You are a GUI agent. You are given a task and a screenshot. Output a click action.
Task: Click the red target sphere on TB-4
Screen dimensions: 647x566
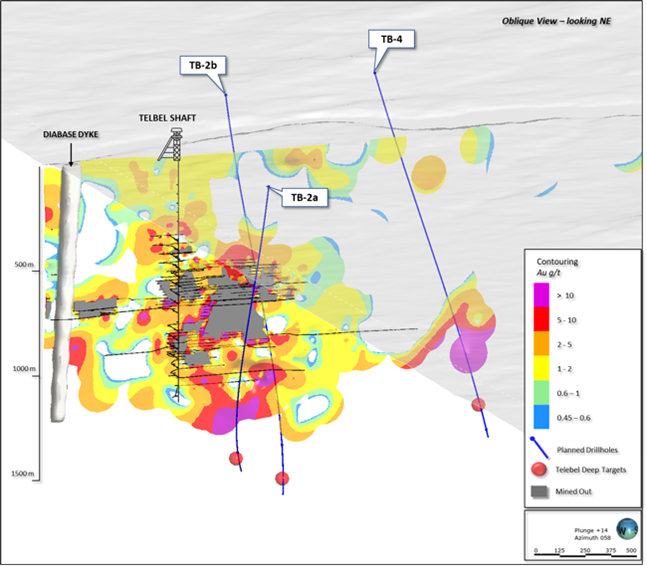478,404
